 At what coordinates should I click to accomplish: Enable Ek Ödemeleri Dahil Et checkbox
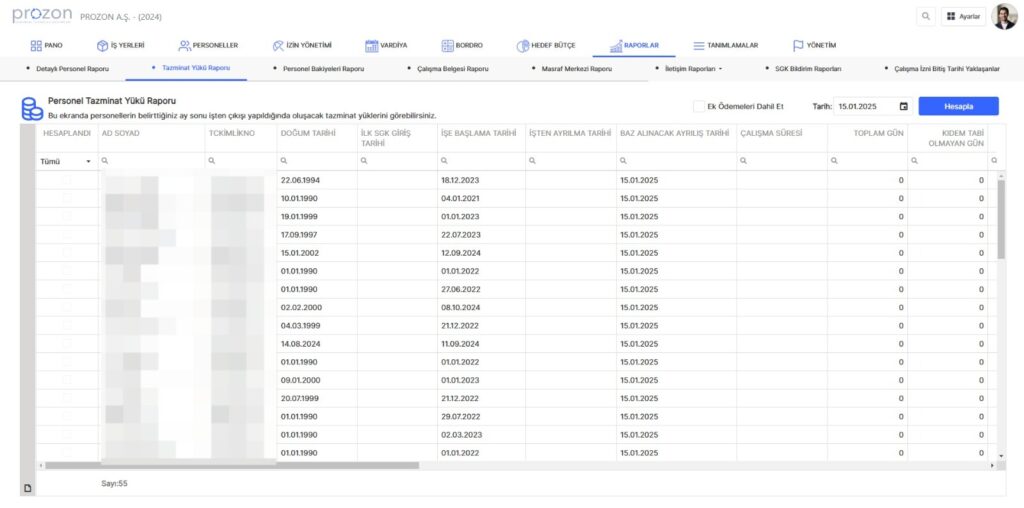pyautogui.click(x=698, y=106)
